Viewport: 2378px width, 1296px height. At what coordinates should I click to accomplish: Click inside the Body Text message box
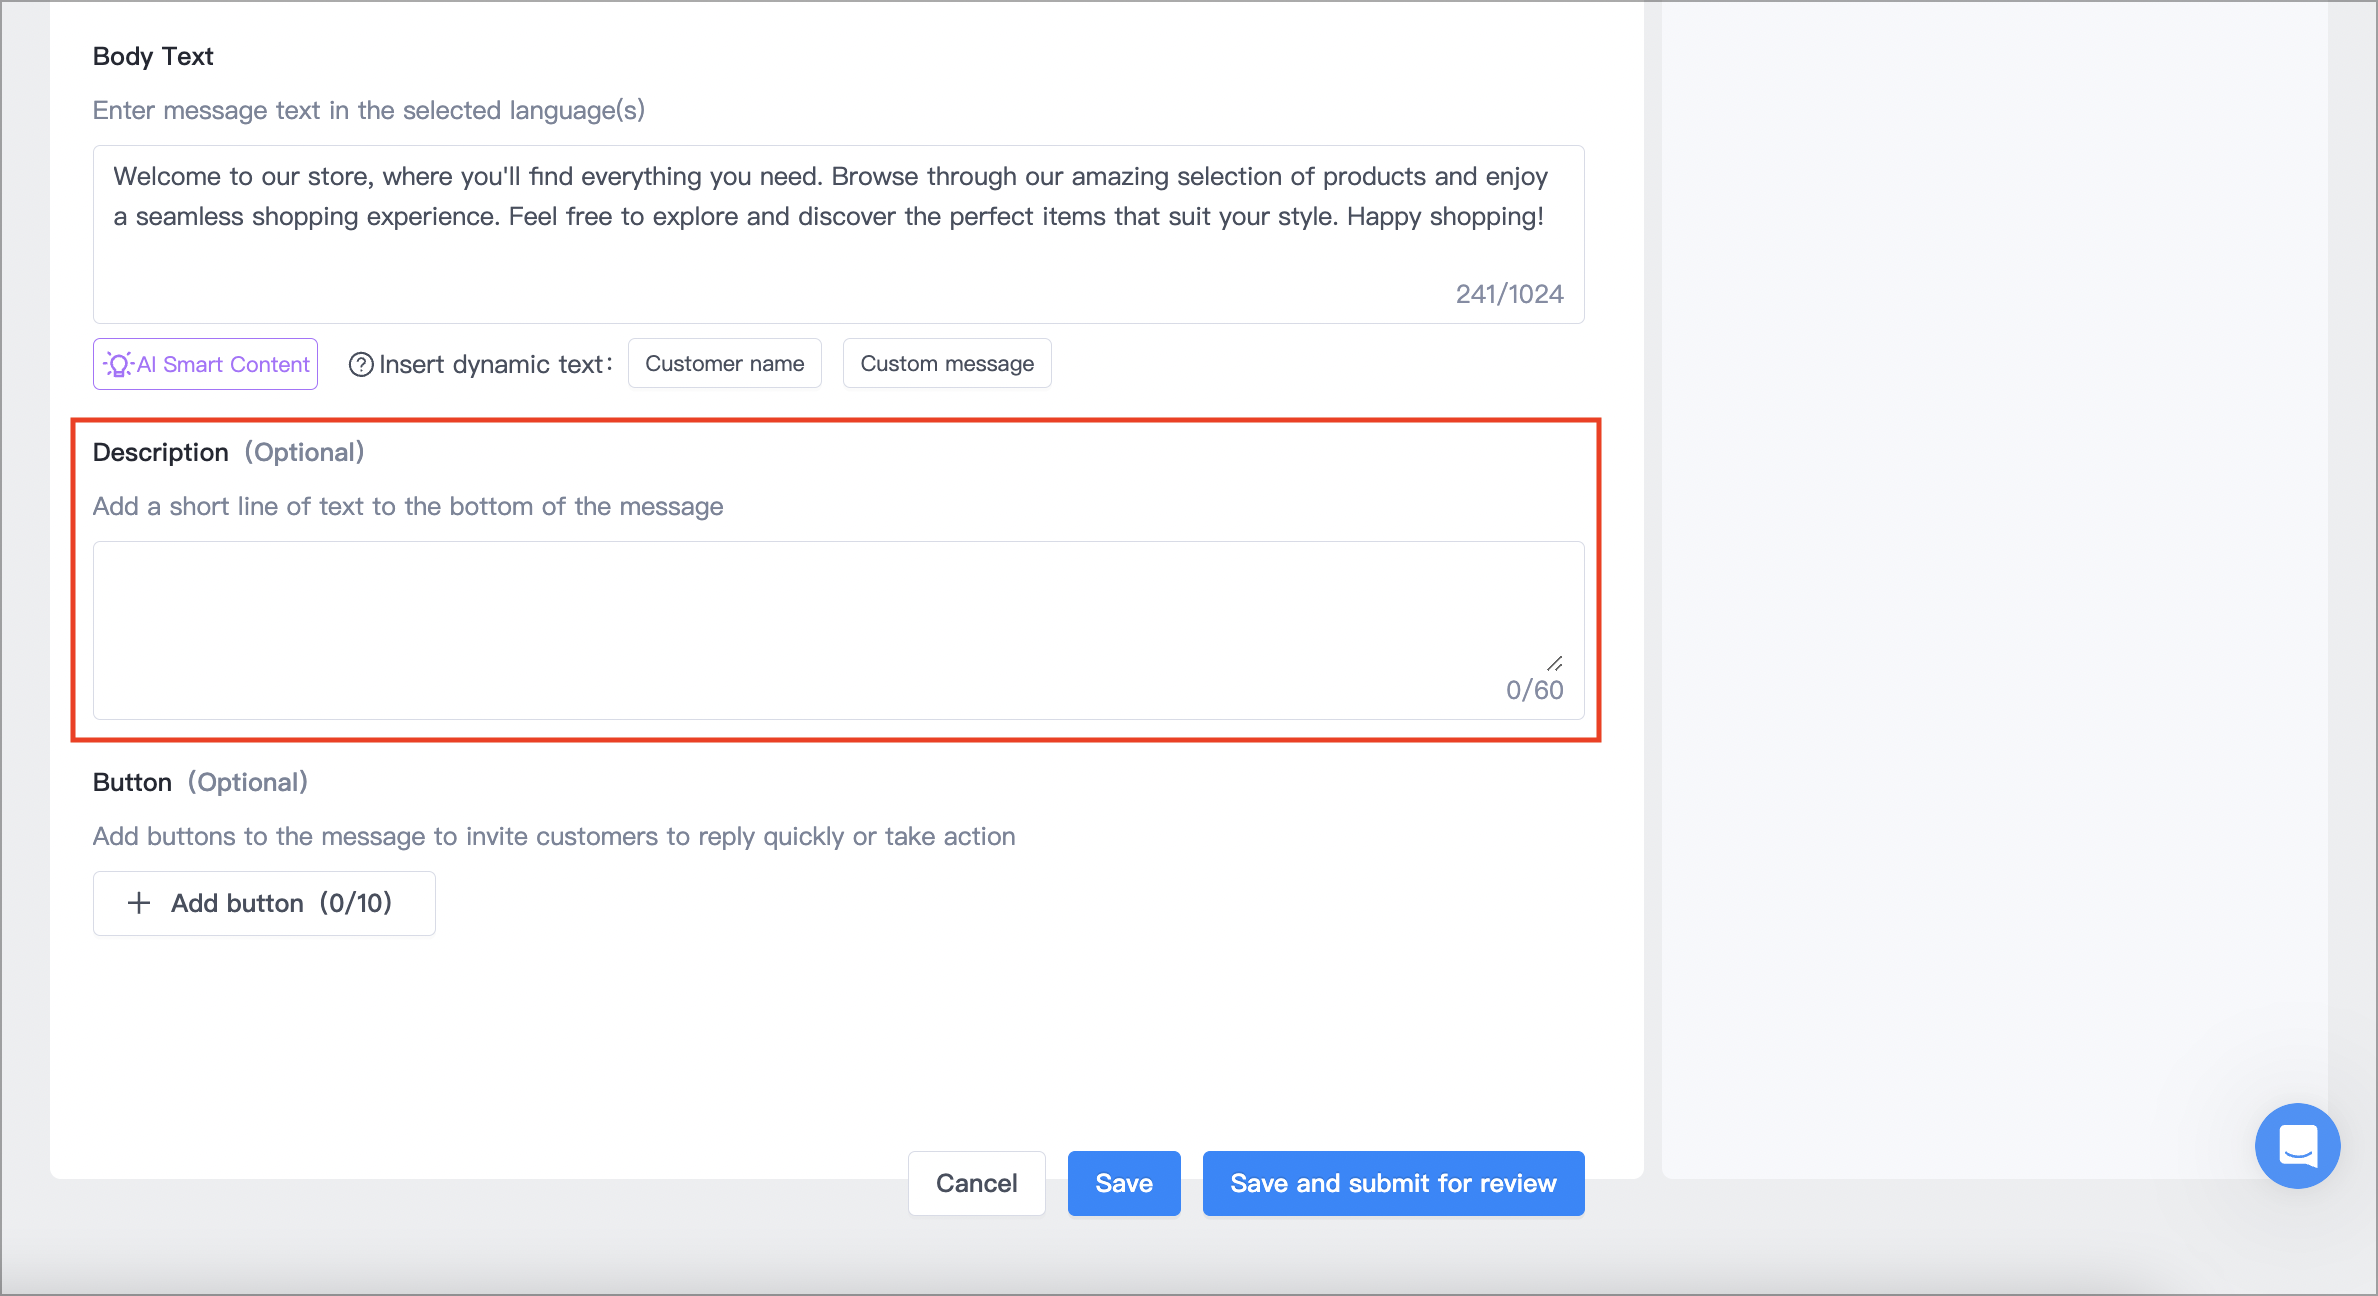pyautogui.click(x=838, y=234)
